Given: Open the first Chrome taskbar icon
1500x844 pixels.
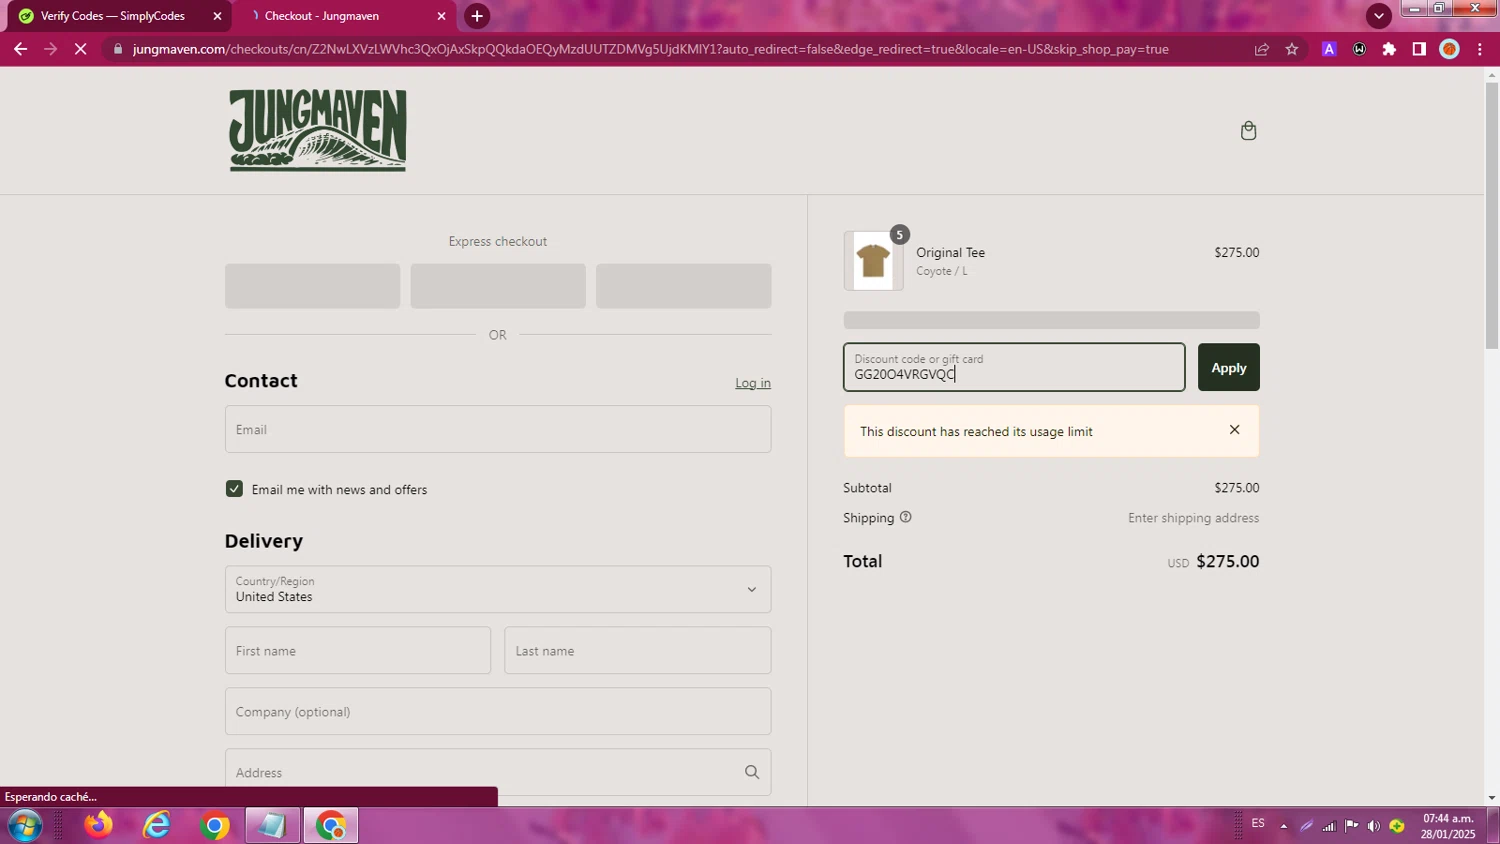Looking at the screenshot, I should [215, 825].
